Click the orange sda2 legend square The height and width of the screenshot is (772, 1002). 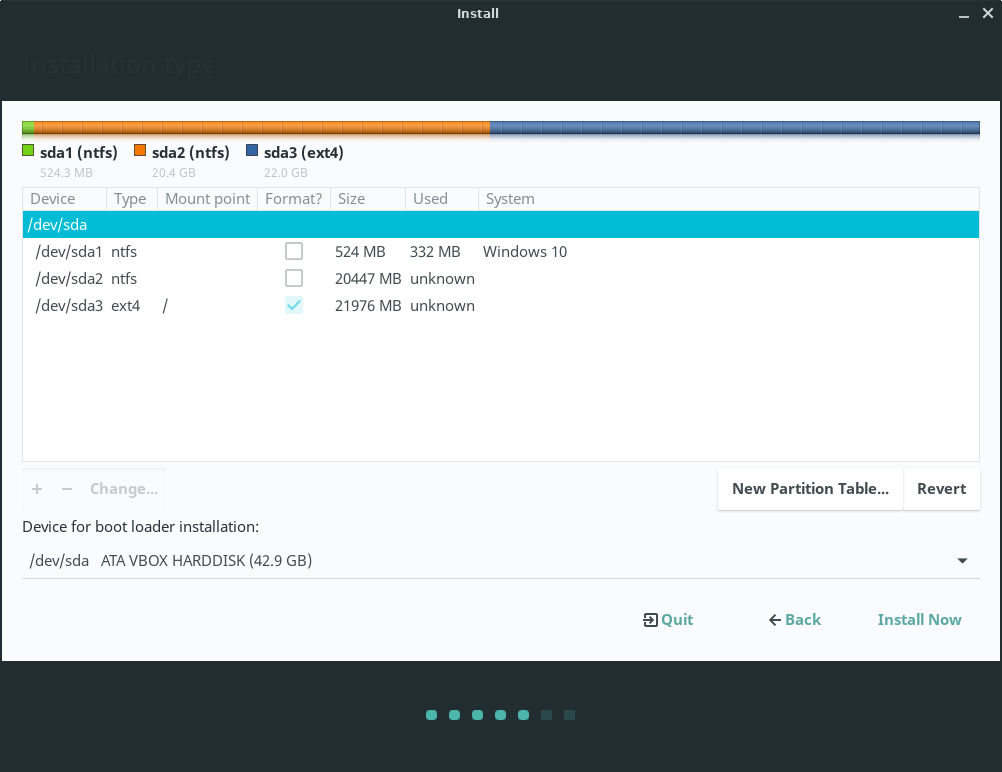(140, 151)
